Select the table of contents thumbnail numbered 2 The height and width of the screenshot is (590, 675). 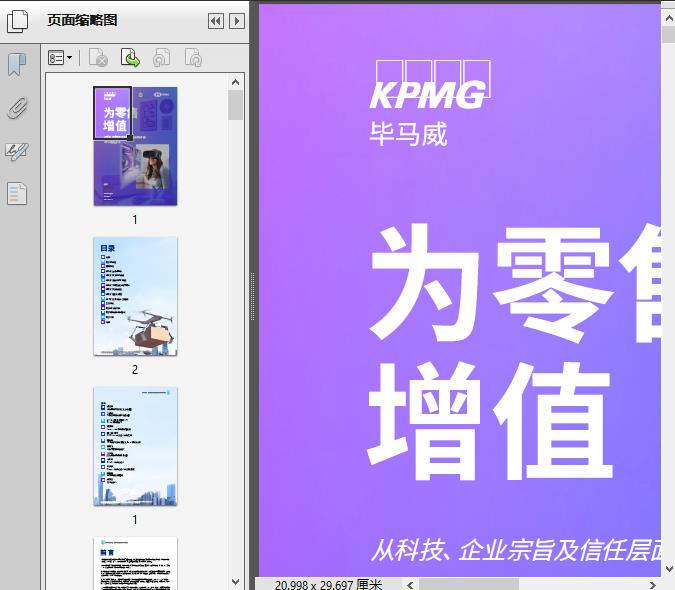click(135, 296)
